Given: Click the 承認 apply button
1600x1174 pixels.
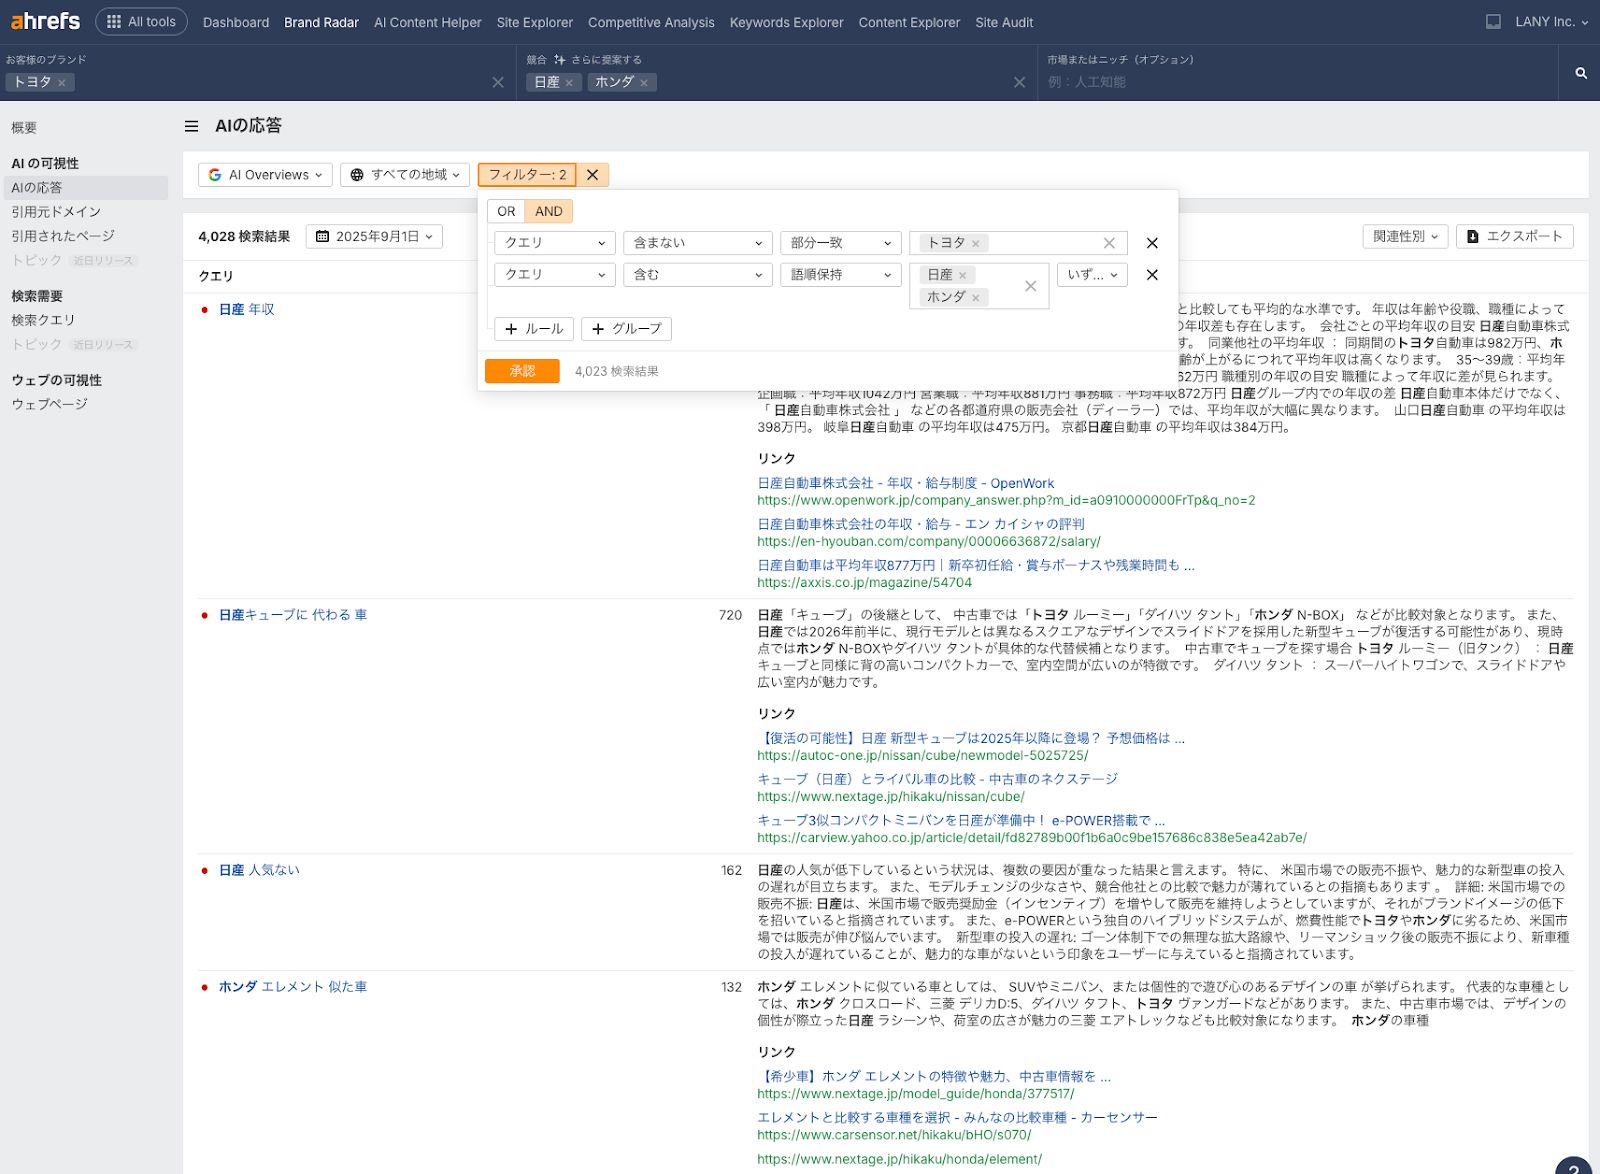Looking at the screenshot, I should tap(522, 371).
